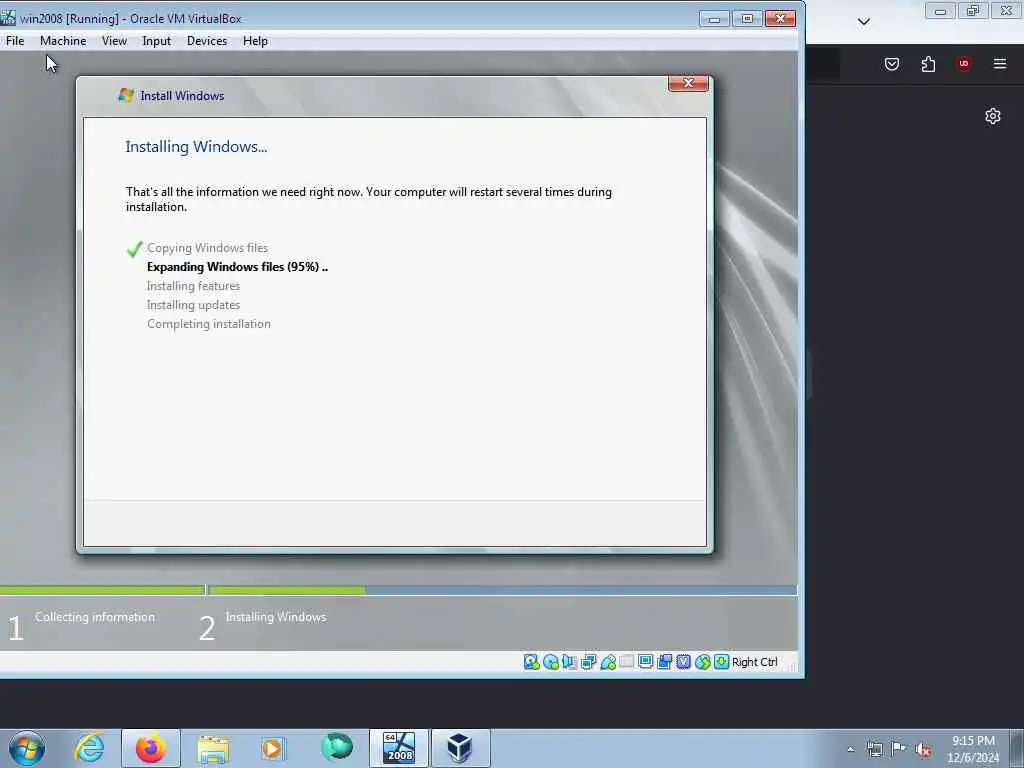Minimize the Firefox window

tap(940, 11)
